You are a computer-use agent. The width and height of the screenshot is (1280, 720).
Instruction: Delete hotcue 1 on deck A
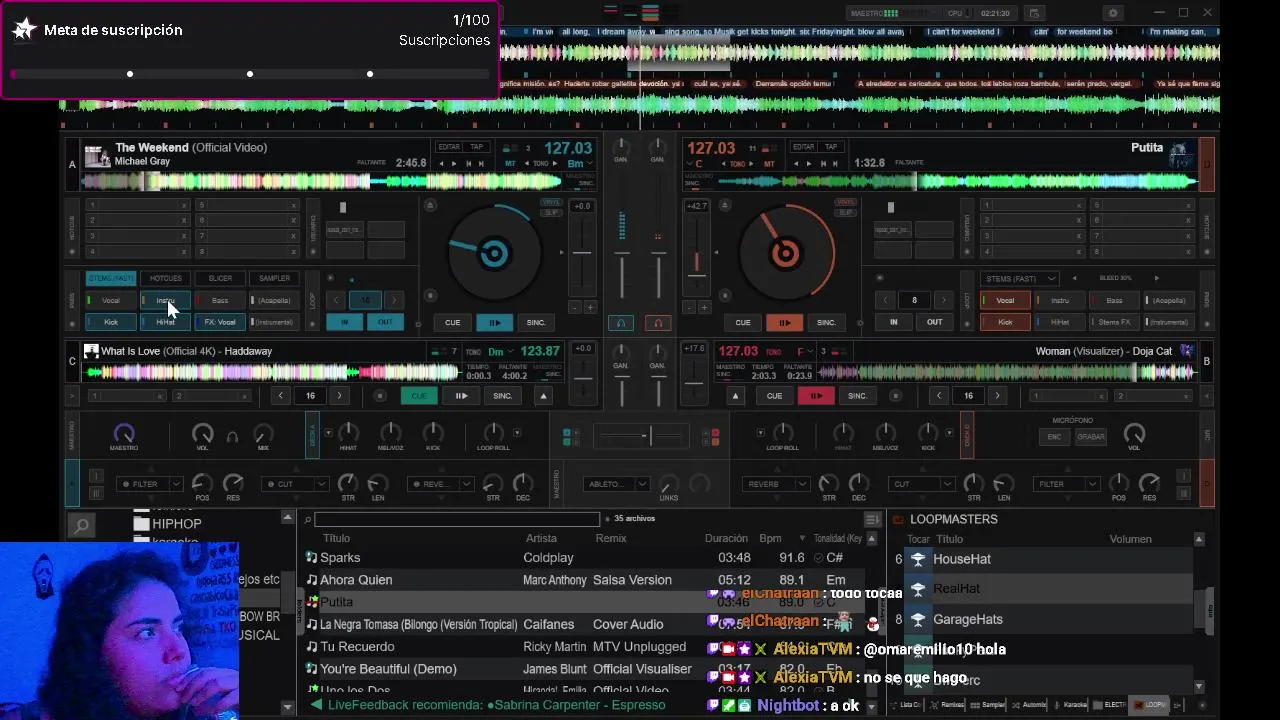click(184, 206)
